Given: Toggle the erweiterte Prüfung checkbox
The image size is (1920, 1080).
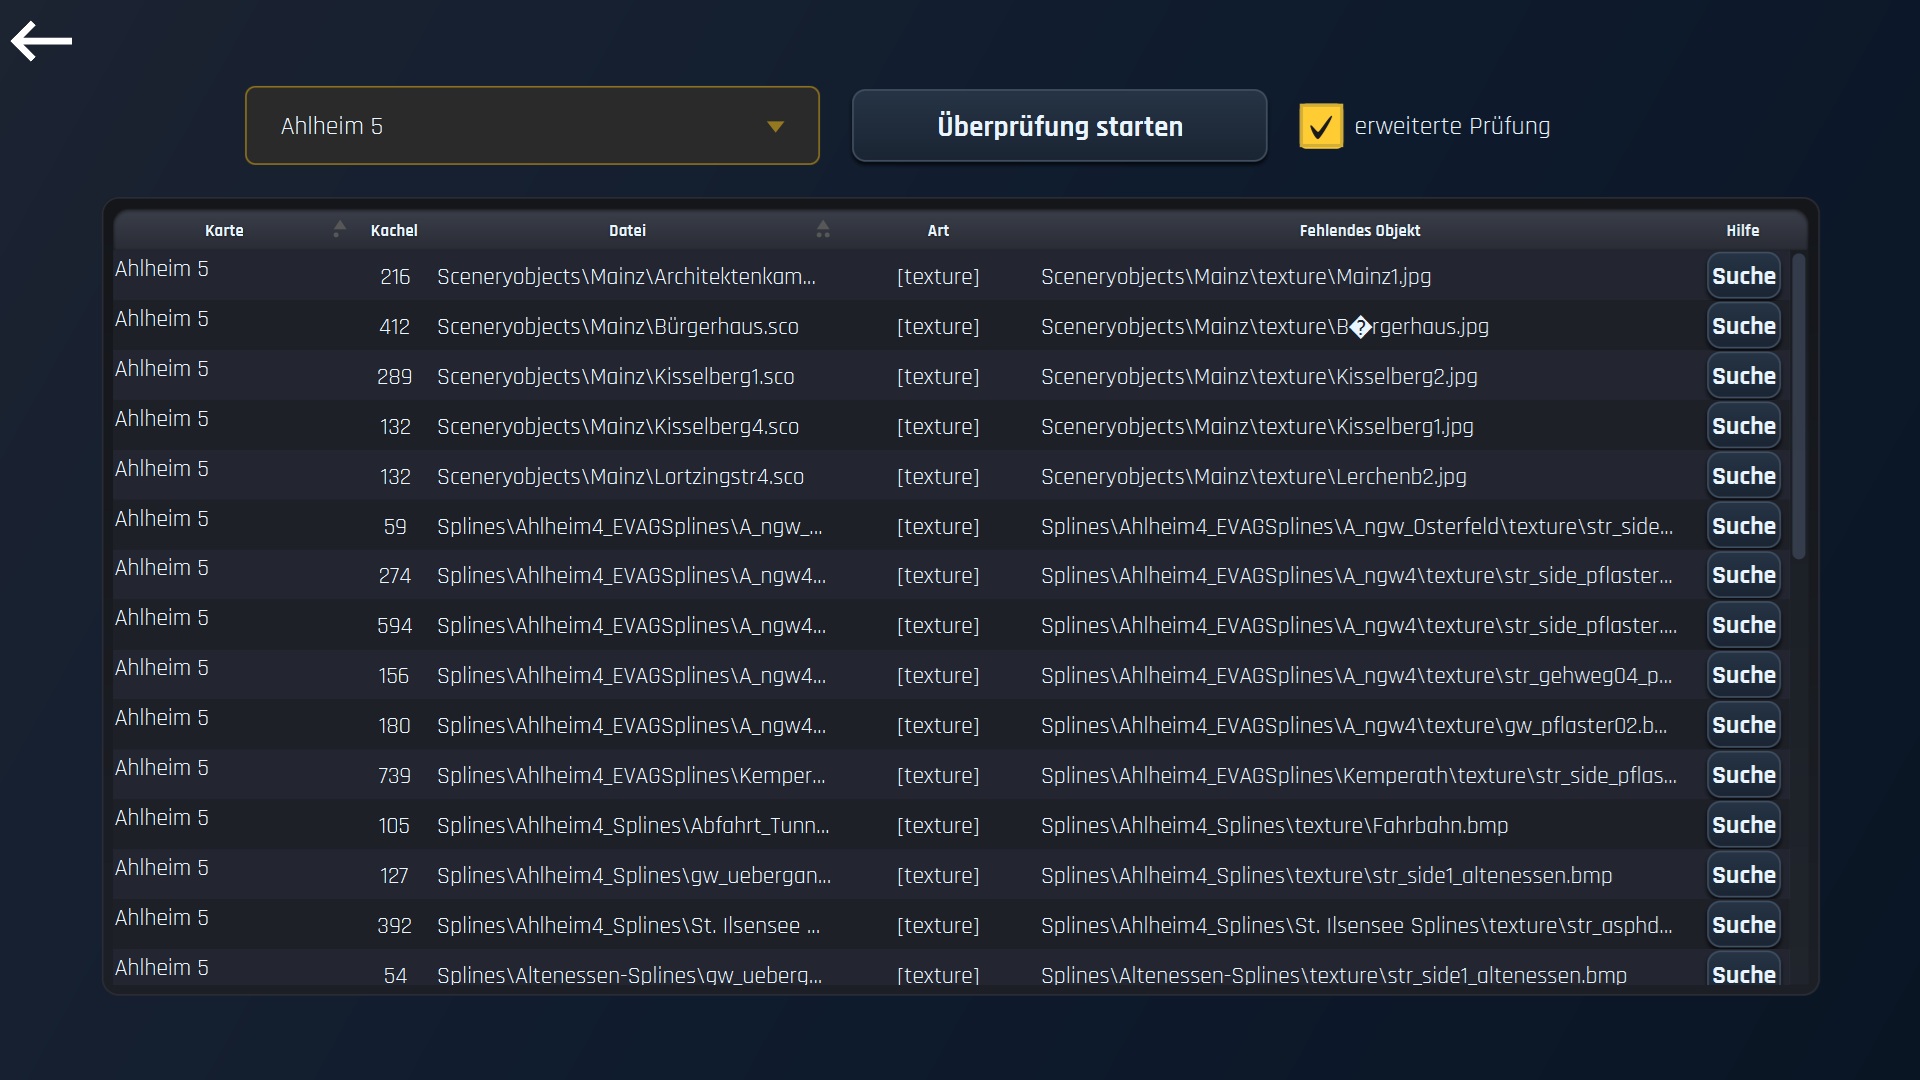Looking at the screenshot, I should [x=1320, y=127].
